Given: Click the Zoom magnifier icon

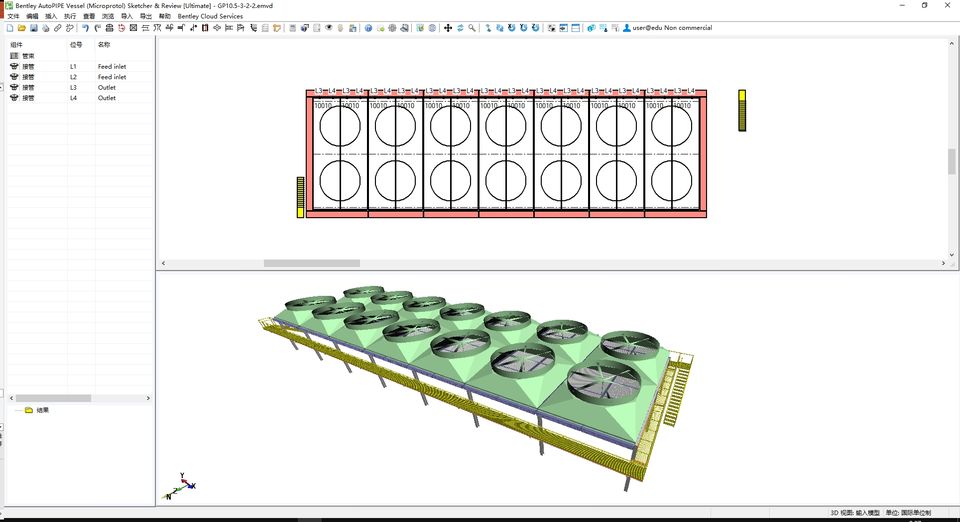Looking at the screenshot, I should pyautogui.click(x=472, y=28).
